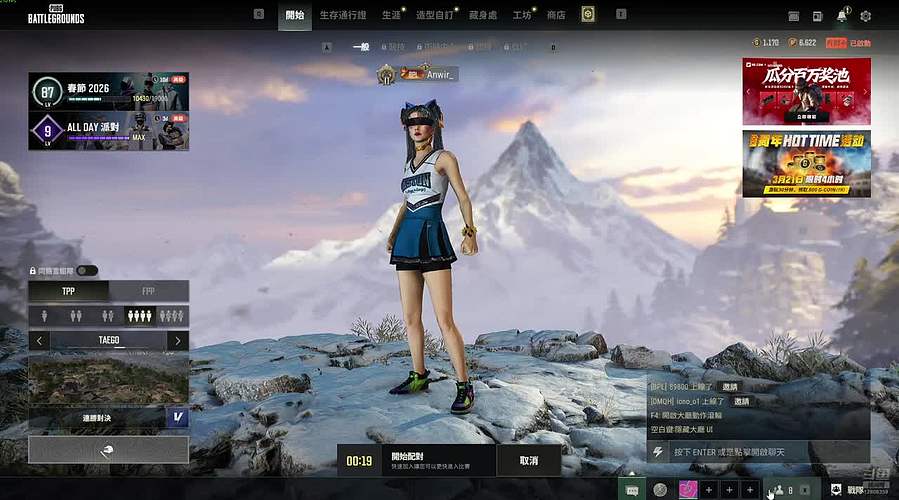Add teammate in first plus slot
The height and width of the screenshot is (500, 899).
point(709,490)
